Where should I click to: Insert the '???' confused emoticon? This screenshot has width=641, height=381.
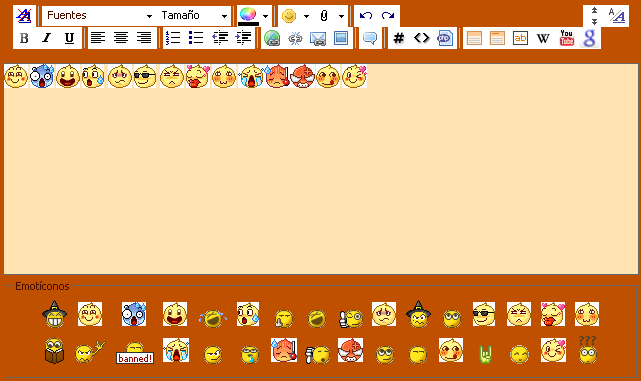(x=588, y=350)
